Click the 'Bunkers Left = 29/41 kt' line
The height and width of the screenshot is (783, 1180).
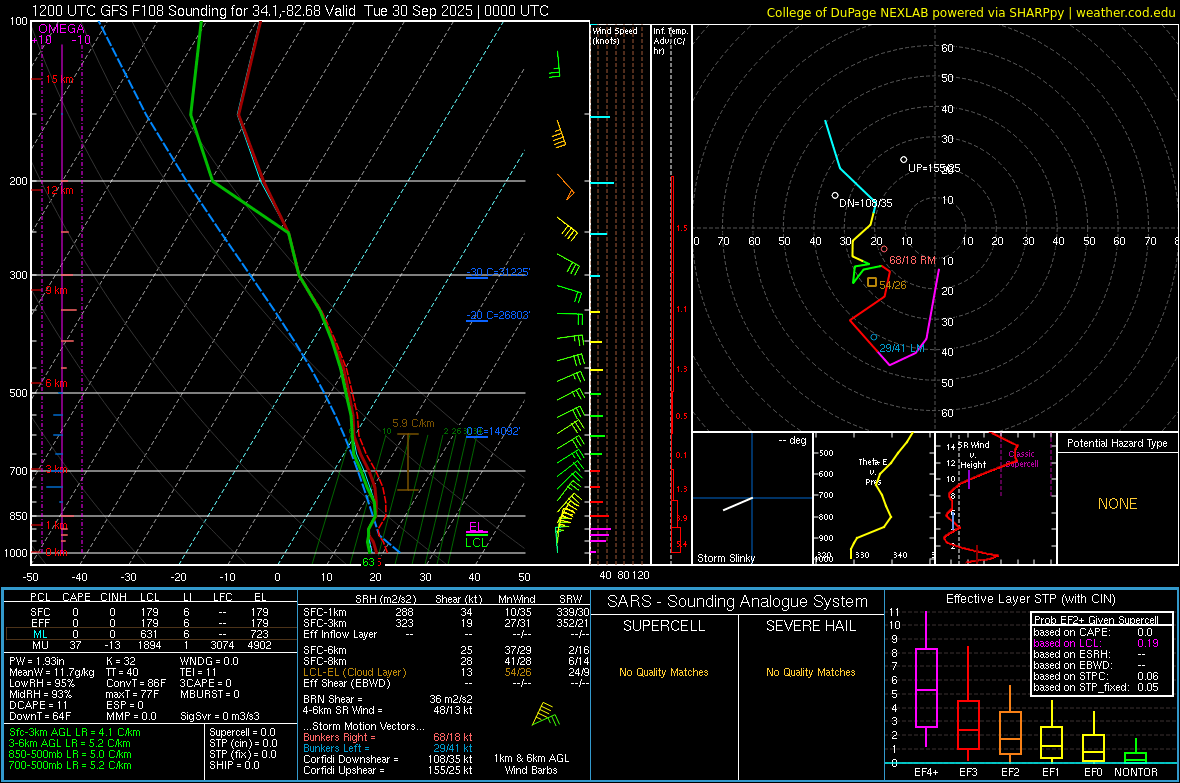pos(388,748)
